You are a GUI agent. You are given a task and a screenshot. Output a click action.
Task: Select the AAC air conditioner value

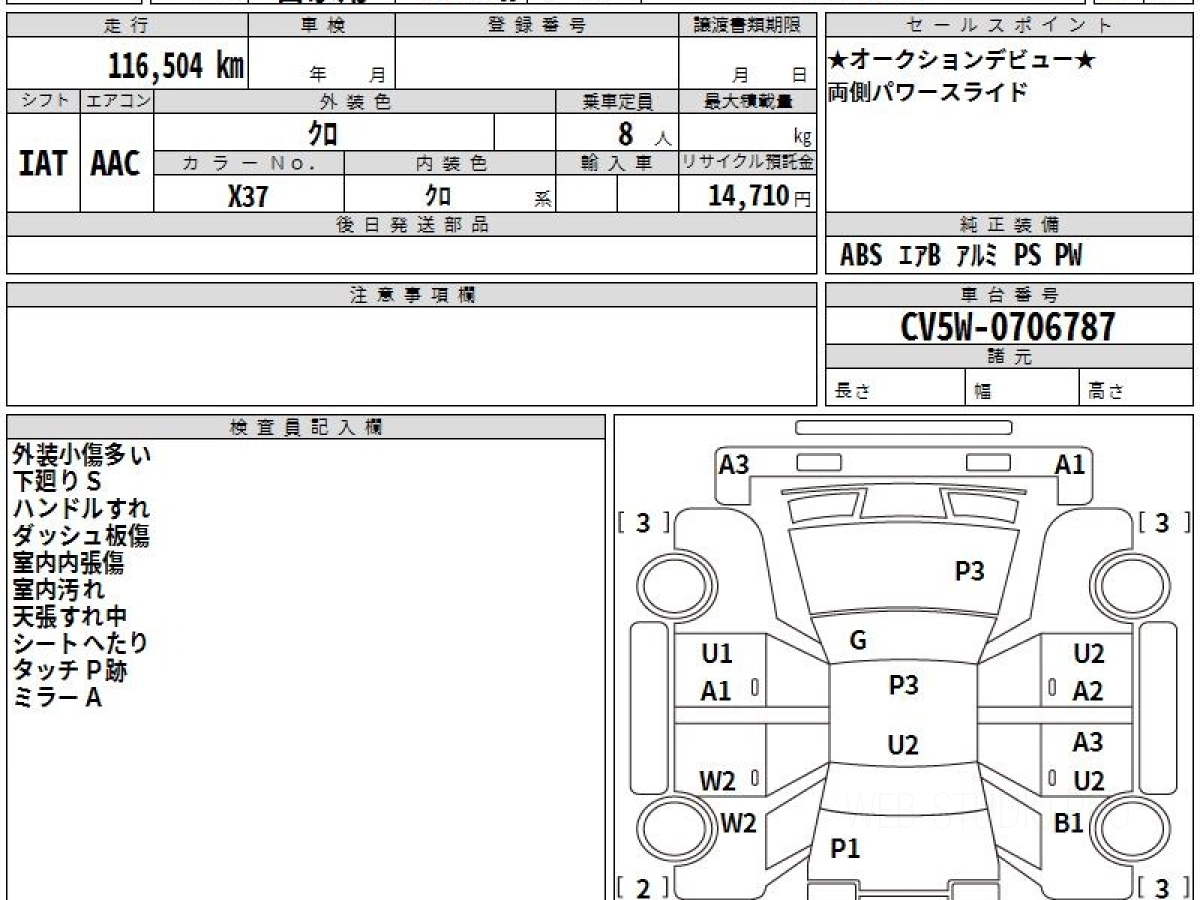pyautogui.click(x=116, y=163)
